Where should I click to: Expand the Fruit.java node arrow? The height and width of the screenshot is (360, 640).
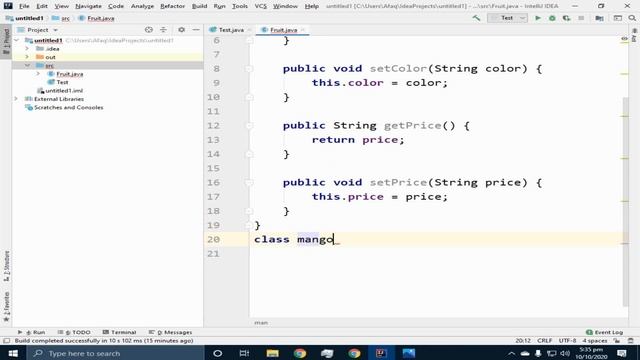click(x=38, y=74)
